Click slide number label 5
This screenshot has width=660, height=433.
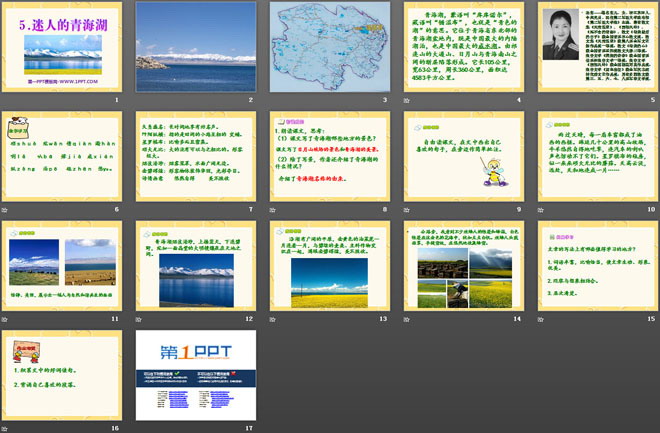[653, 100]
